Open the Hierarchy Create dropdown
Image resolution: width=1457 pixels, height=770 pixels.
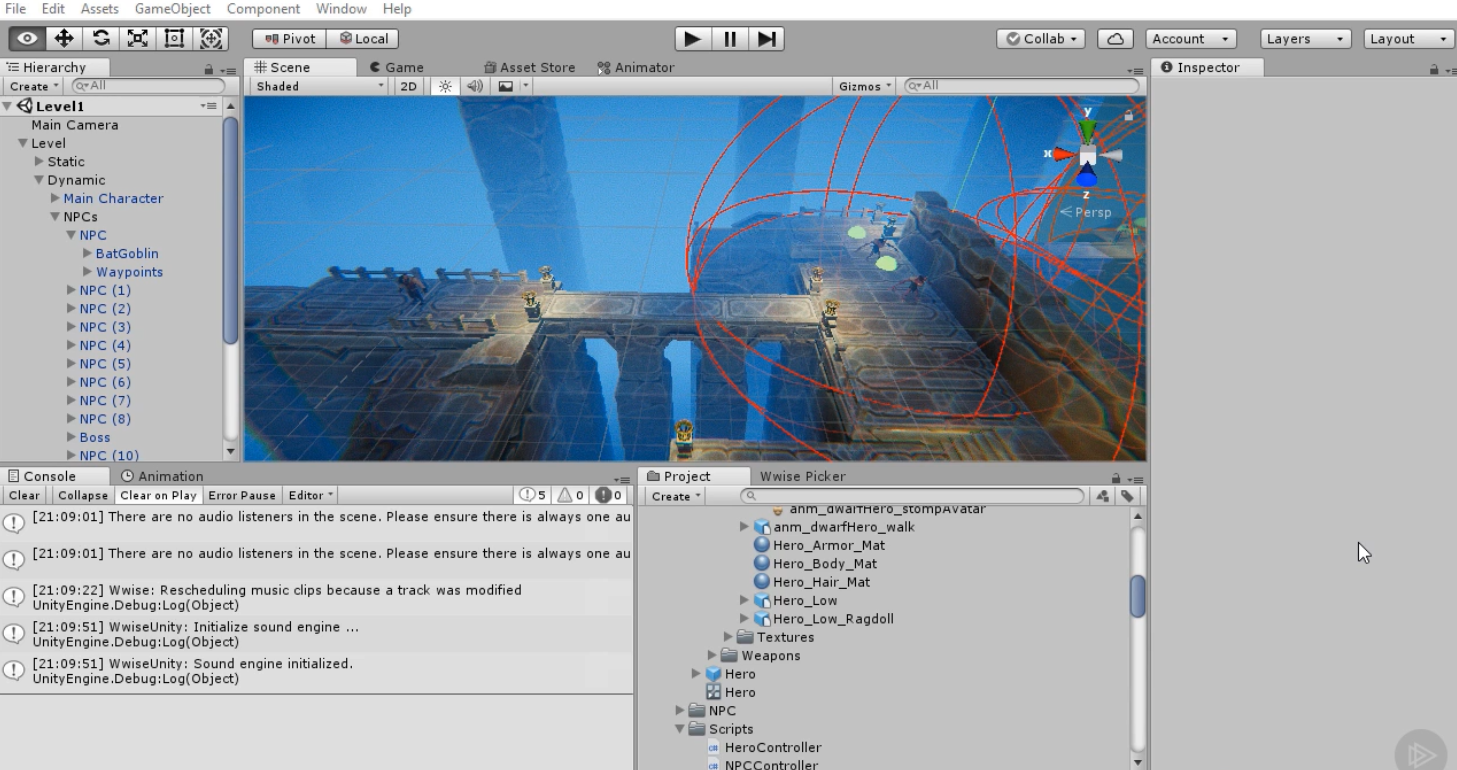coord(34,86)
